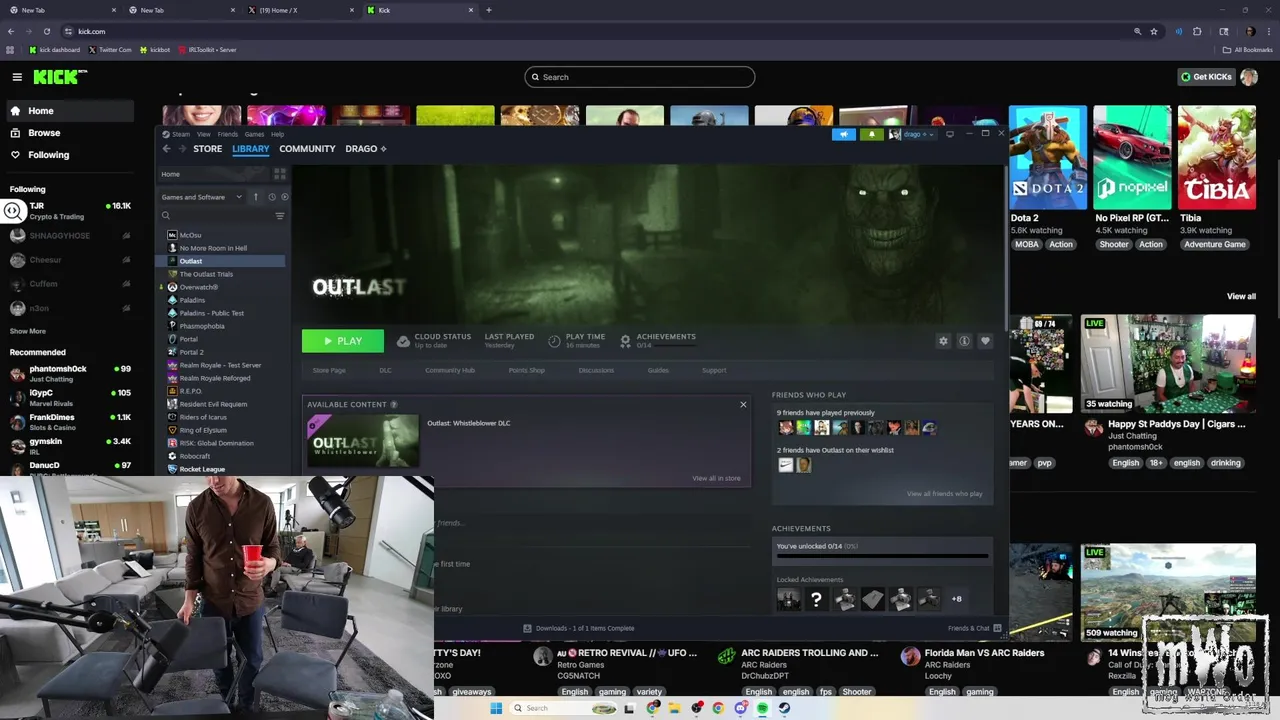Screen dimensions: 1280x720
Task: Open Steam library advanced filter icon
Action: click(280, 216)
